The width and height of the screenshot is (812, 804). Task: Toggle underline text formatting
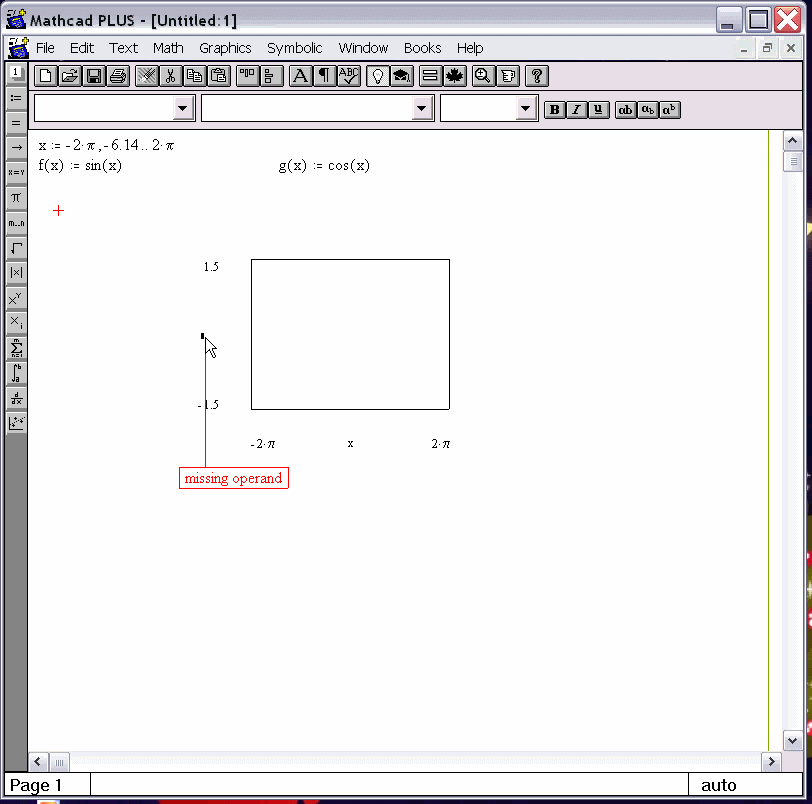tap(598, 110)
